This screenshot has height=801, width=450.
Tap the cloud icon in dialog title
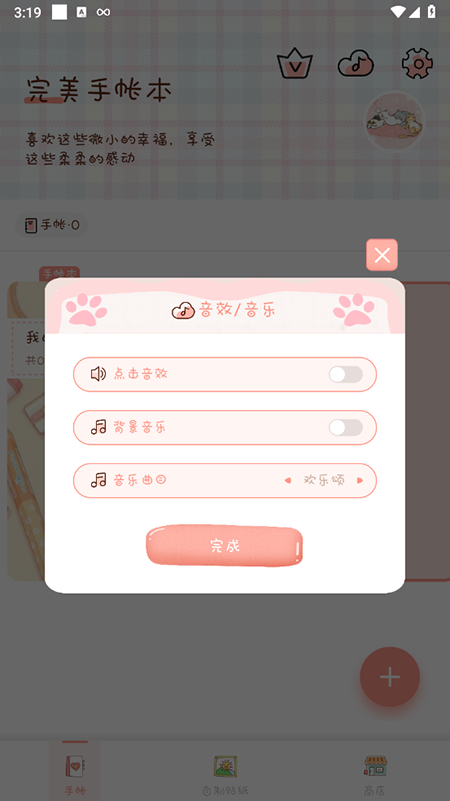(x=183, y=310)
